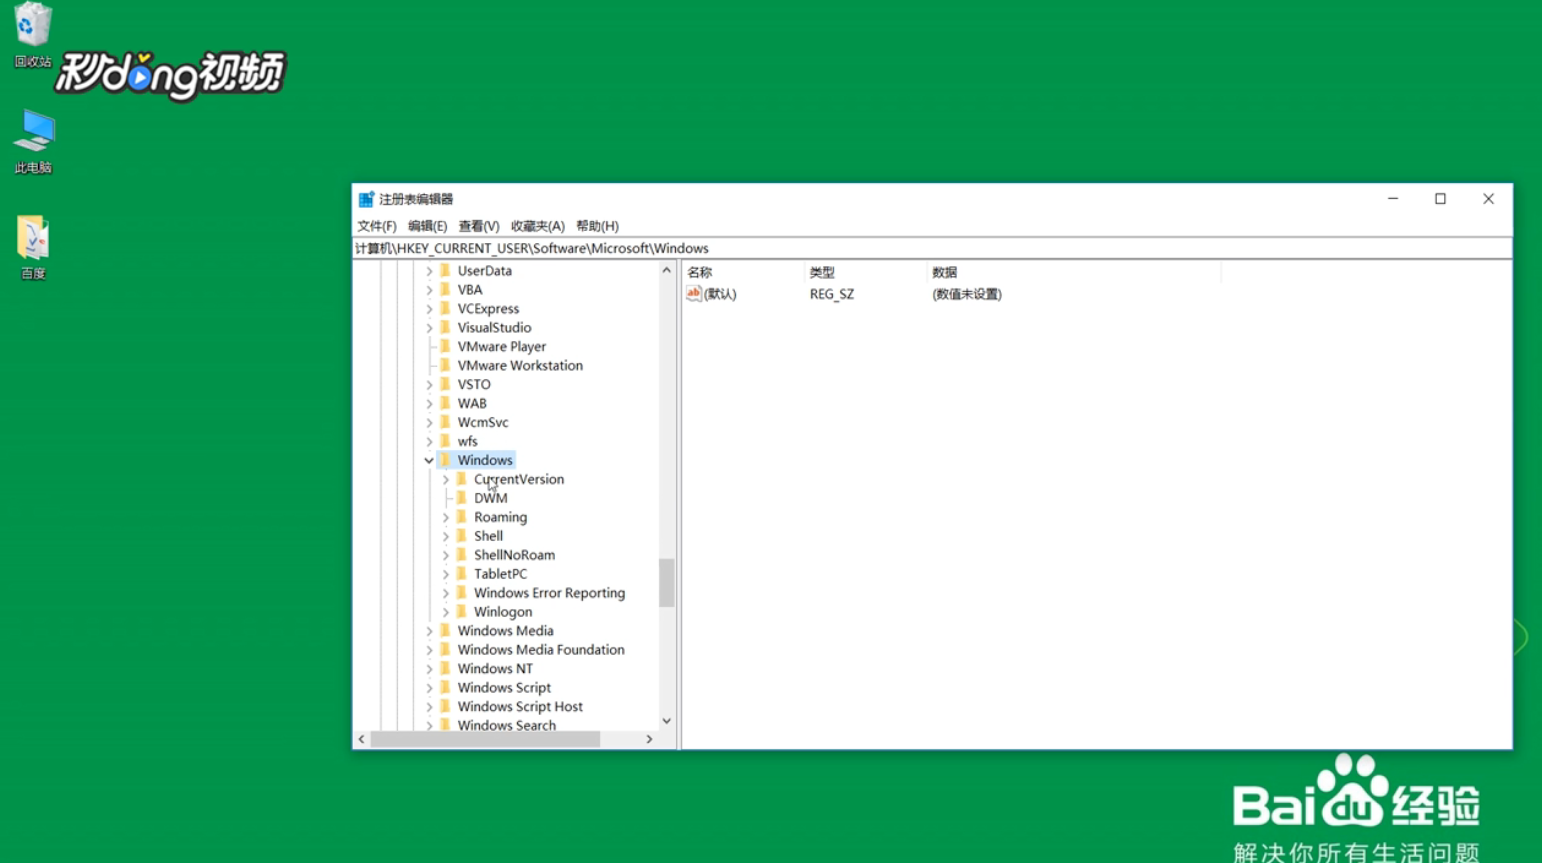Select the Windows Script Host key

pyautogui.click(x=520, y=707)
